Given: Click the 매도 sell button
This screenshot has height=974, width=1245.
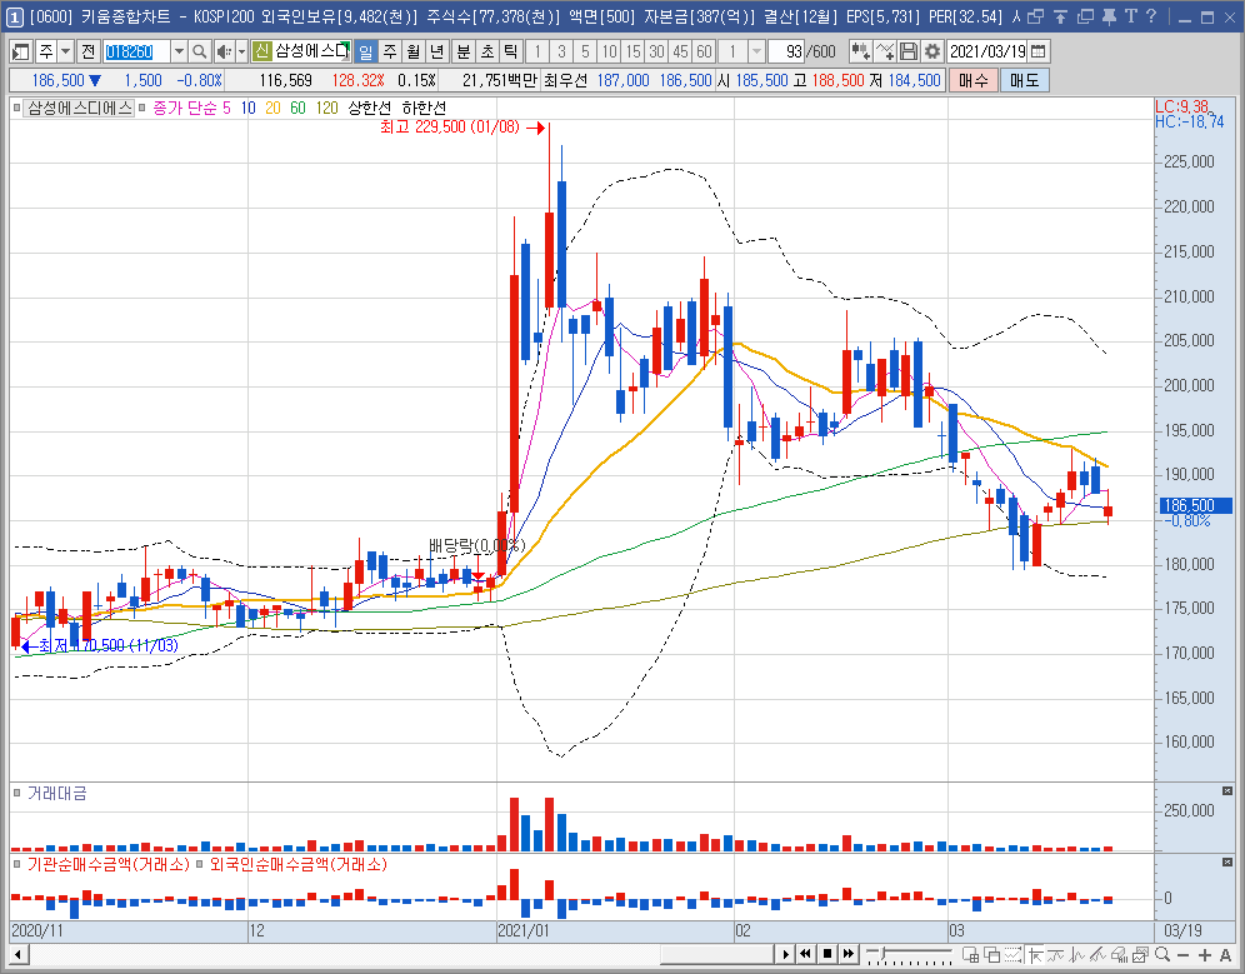Looking at the screenshot, I should pos(1025,80).
